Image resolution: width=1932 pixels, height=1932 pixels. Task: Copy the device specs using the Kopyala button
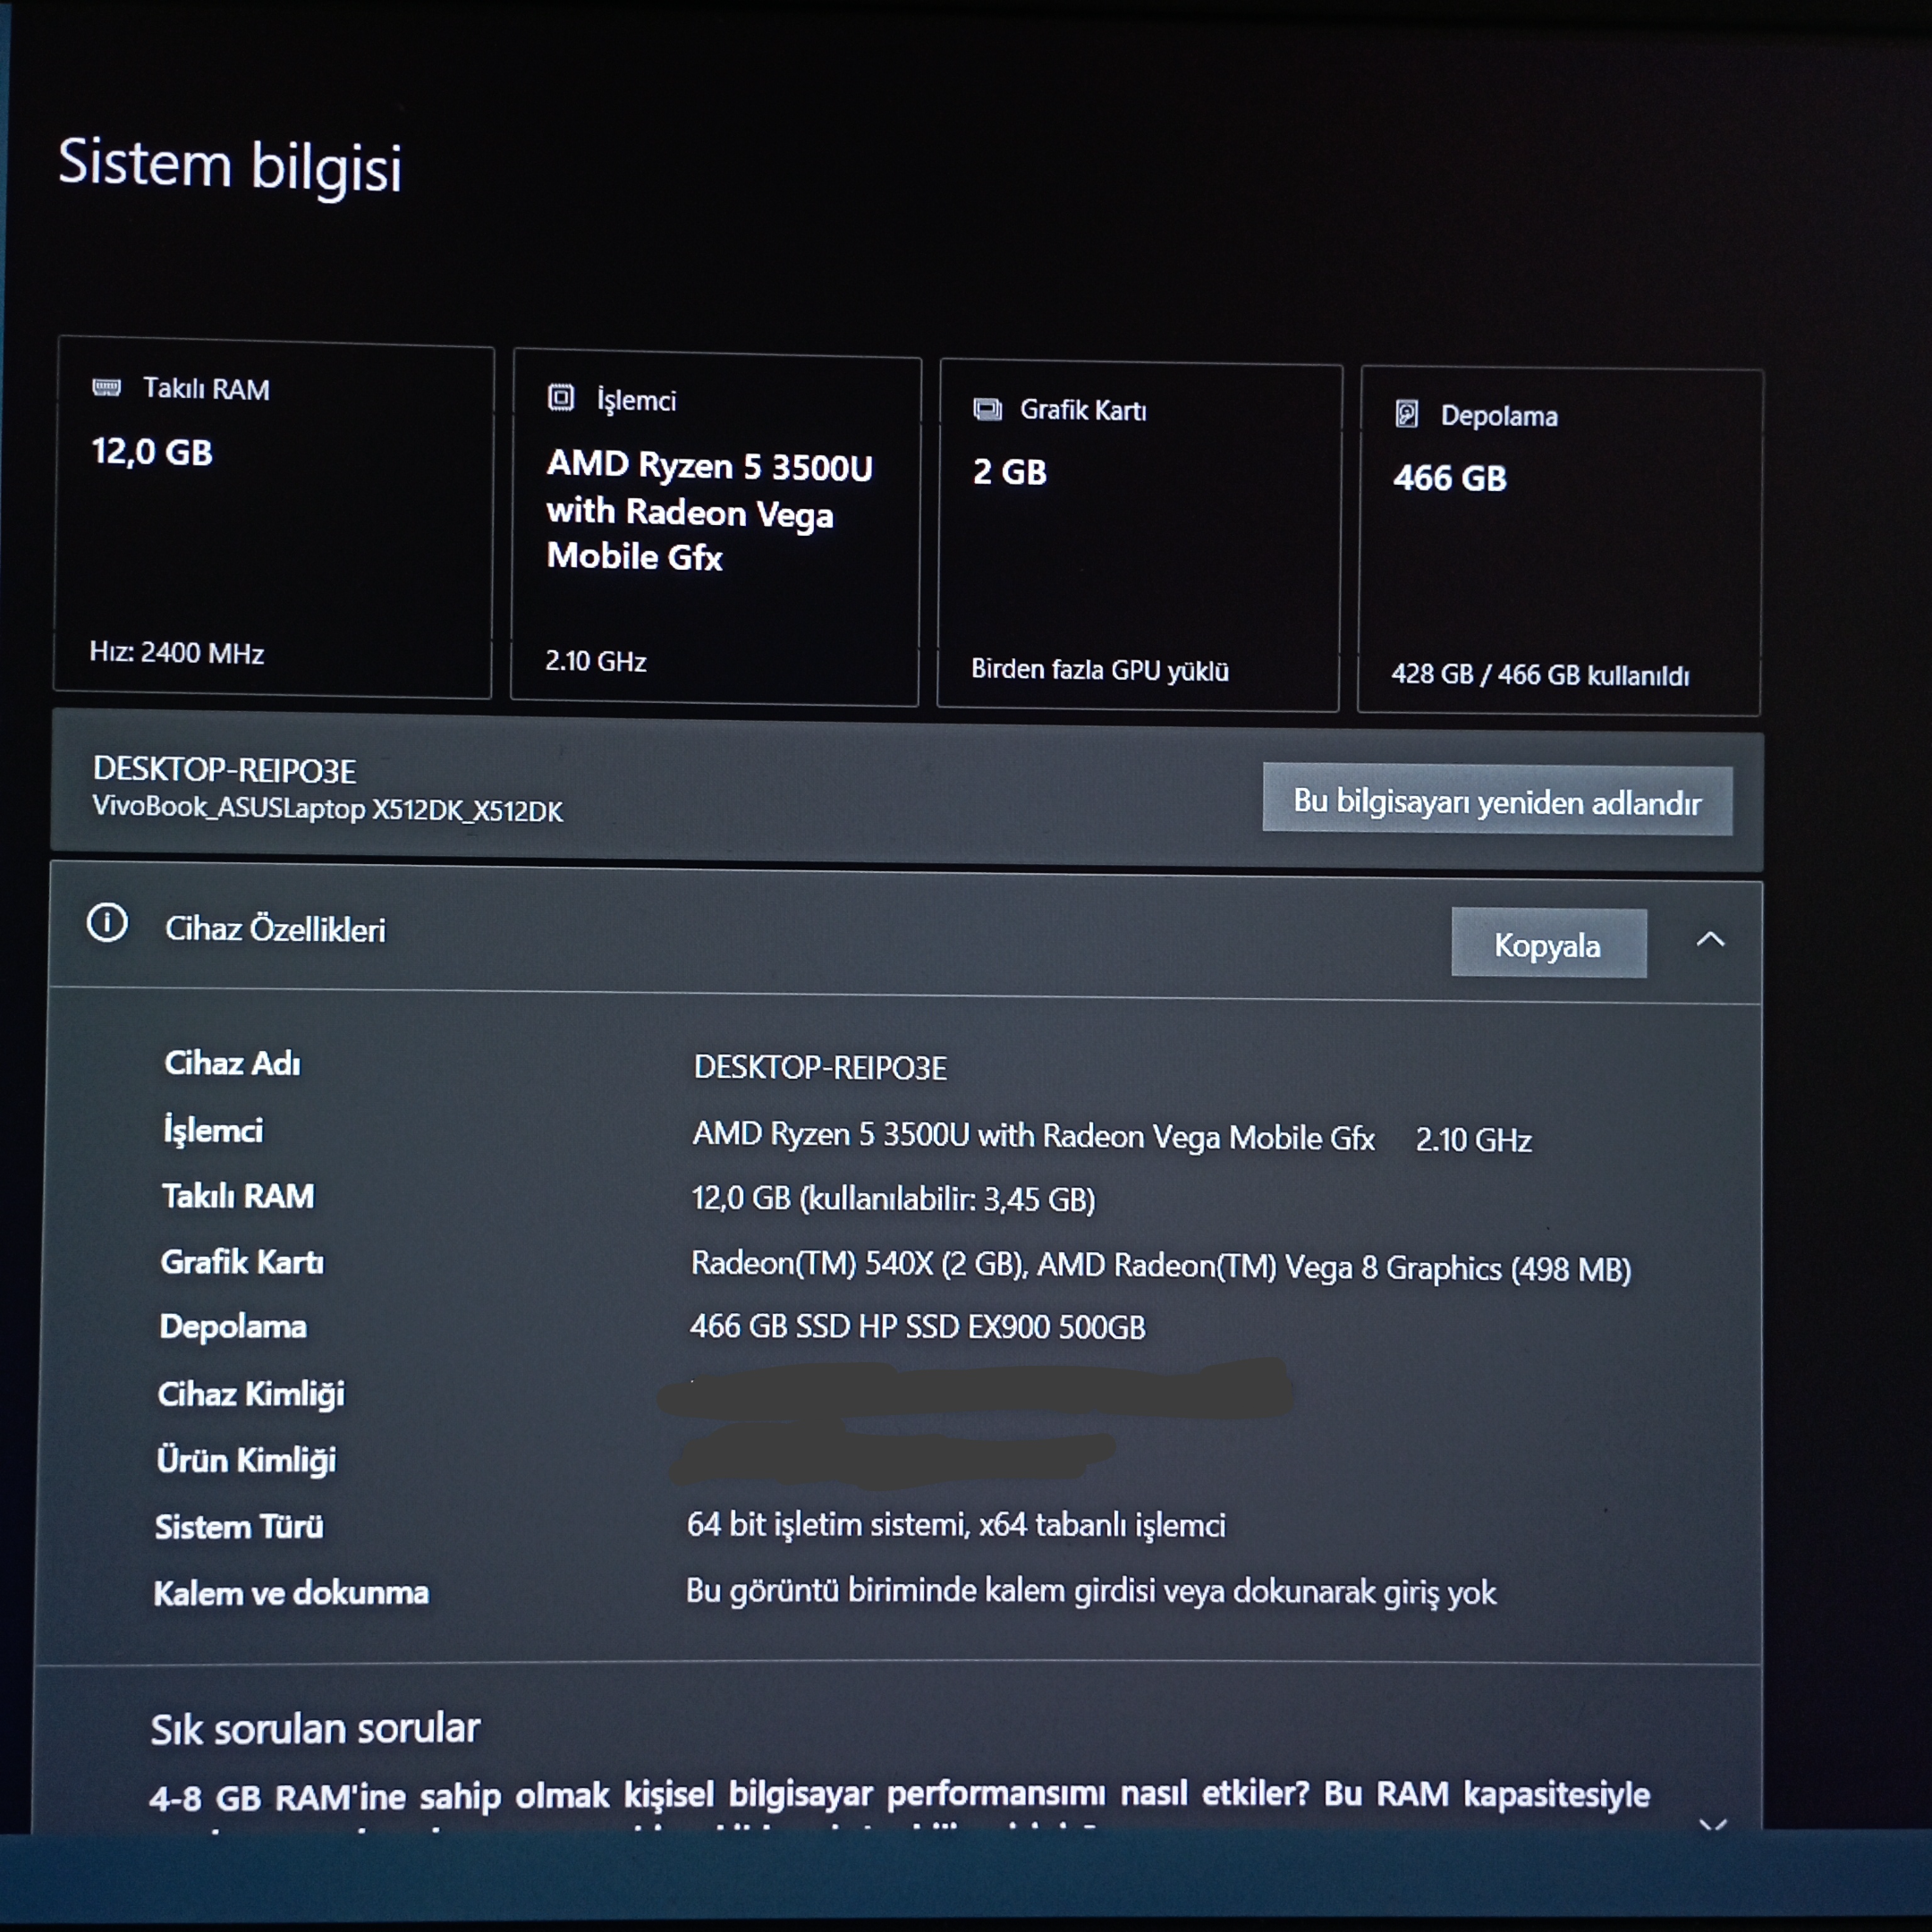[1549, 944]
